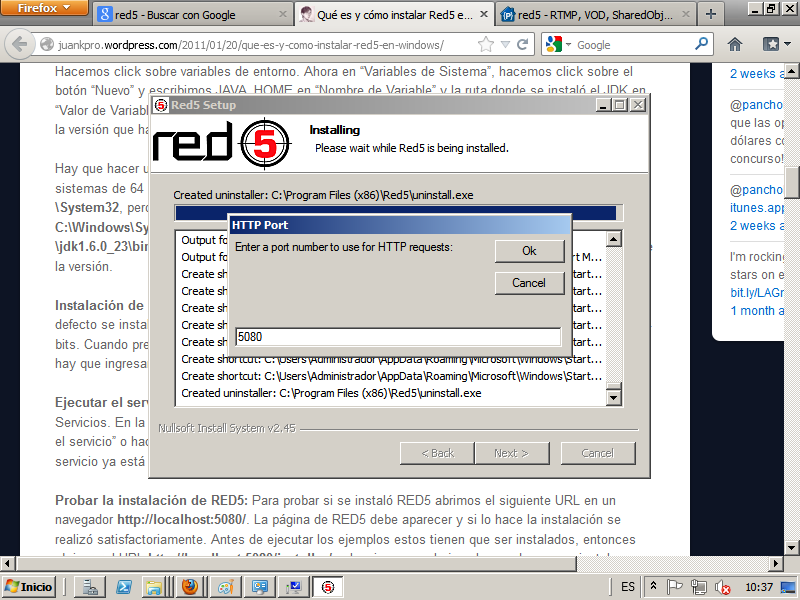
Task: Click the HTTP port number field showing 5080
Action: [x=398, y=337]
